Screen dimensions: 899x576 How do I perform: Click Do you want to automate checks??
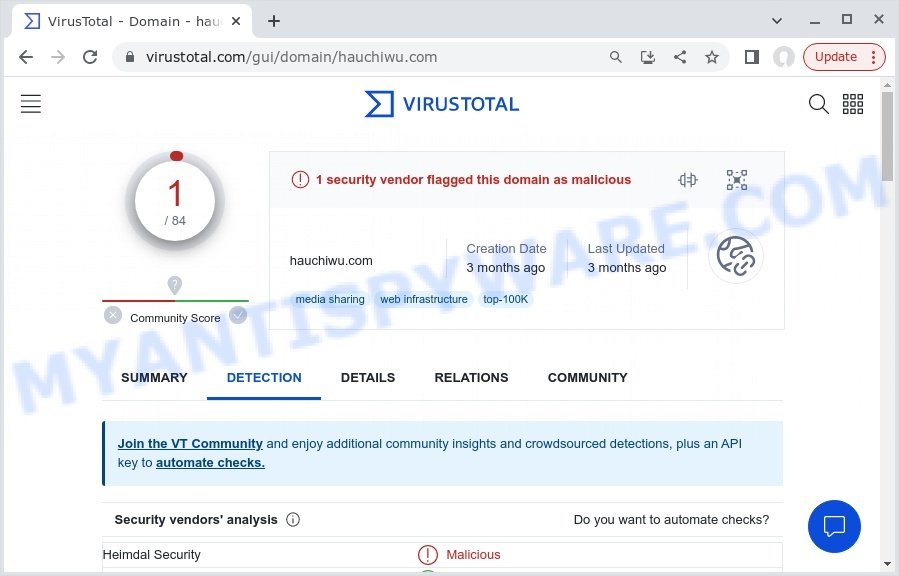(x=671, y=520)
